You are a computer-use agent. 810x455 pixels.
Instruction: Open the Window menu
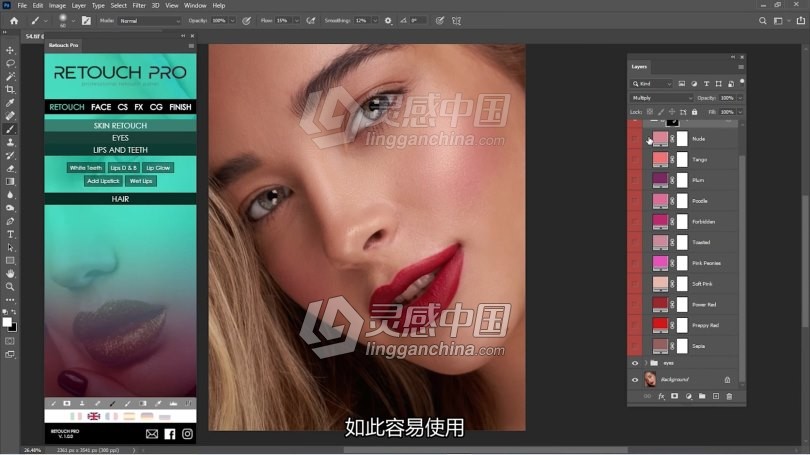point(195,6)
